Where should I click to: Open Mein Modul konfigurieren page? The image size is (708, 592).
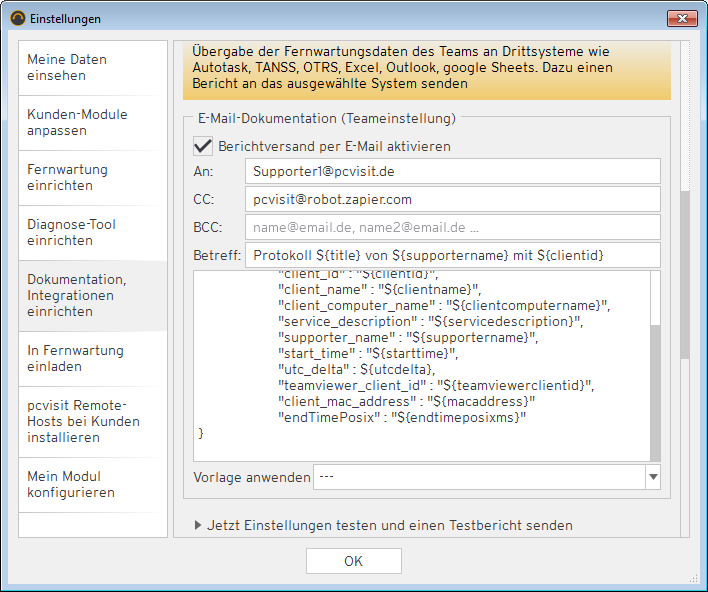pos(93,484)
